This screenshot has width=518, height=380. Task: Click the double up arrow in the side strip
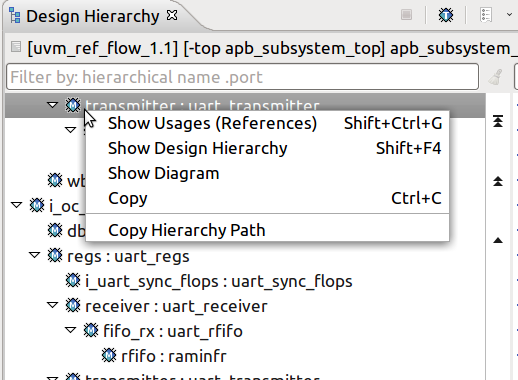498,181
